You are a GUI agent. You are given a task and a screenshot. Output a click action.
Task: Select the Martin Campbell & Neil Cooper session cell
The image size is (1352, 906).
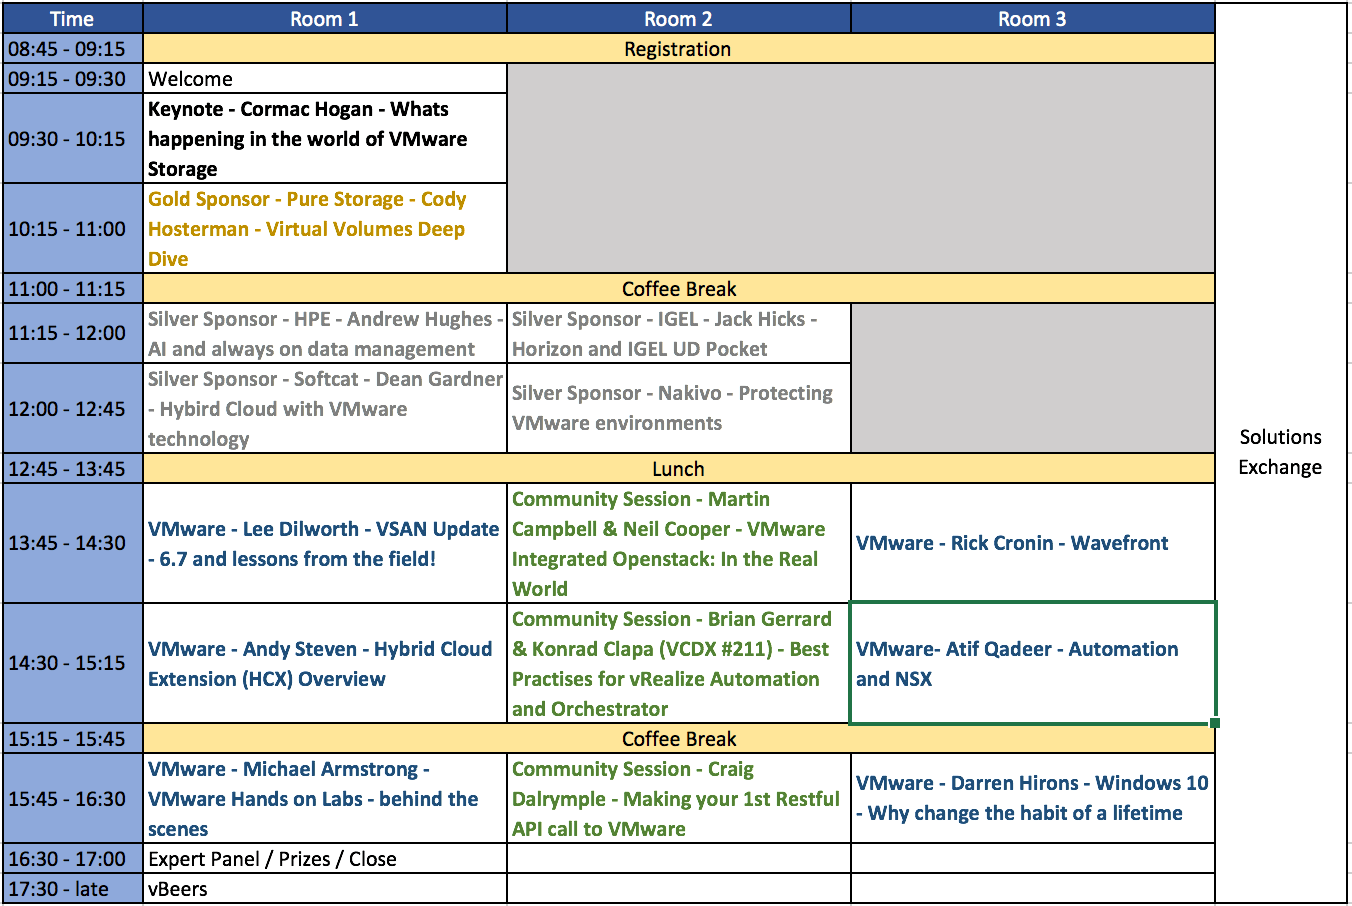click(679, 544)
